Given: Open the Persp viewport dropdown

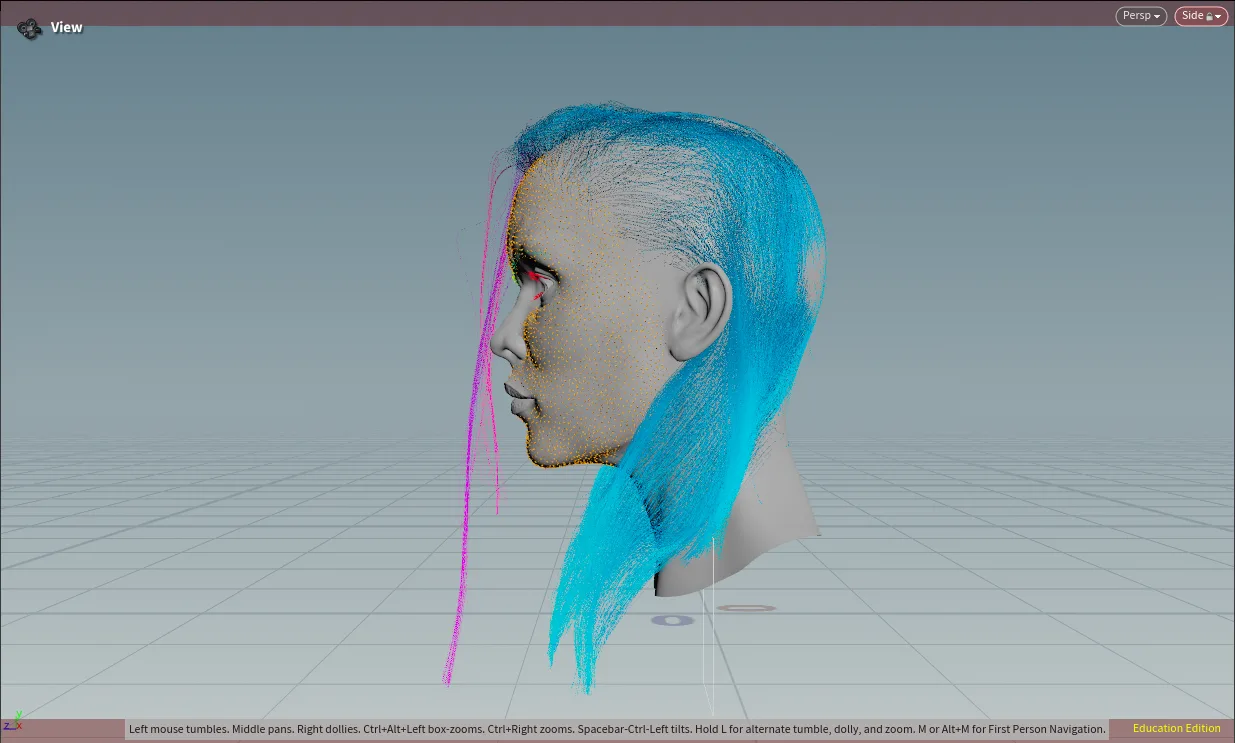Looking at the screenshot, I should pyautogui.click(x=1141, y=16).
